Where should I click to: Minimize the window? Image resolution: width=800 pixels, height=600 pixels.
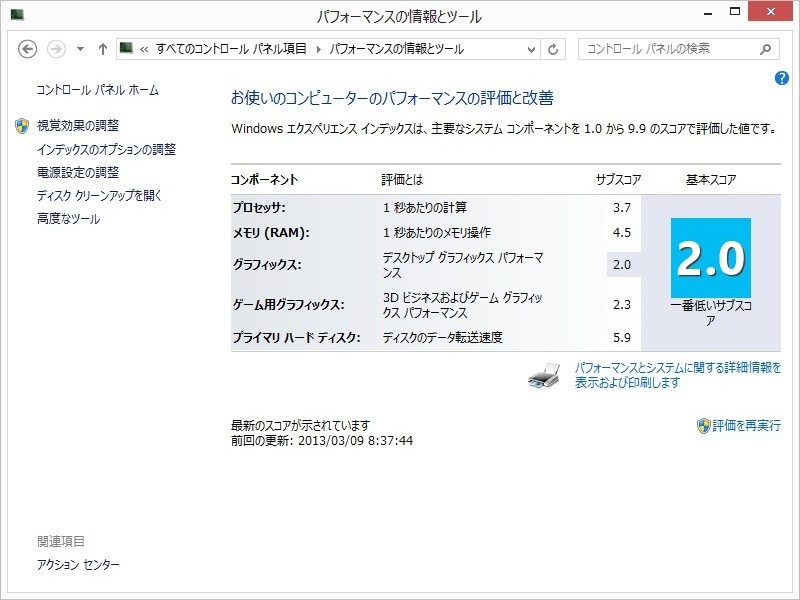click(x=708, y=13)
